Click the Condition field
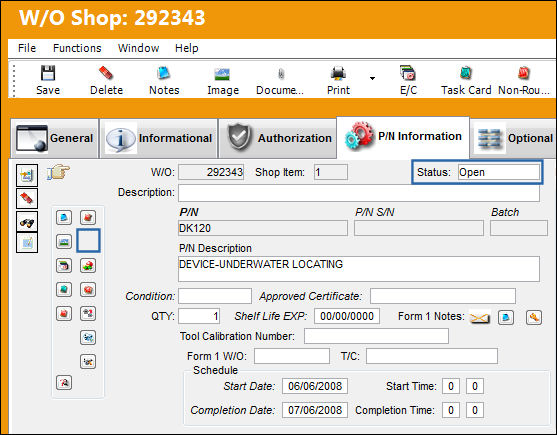 [x=215, y=296]
